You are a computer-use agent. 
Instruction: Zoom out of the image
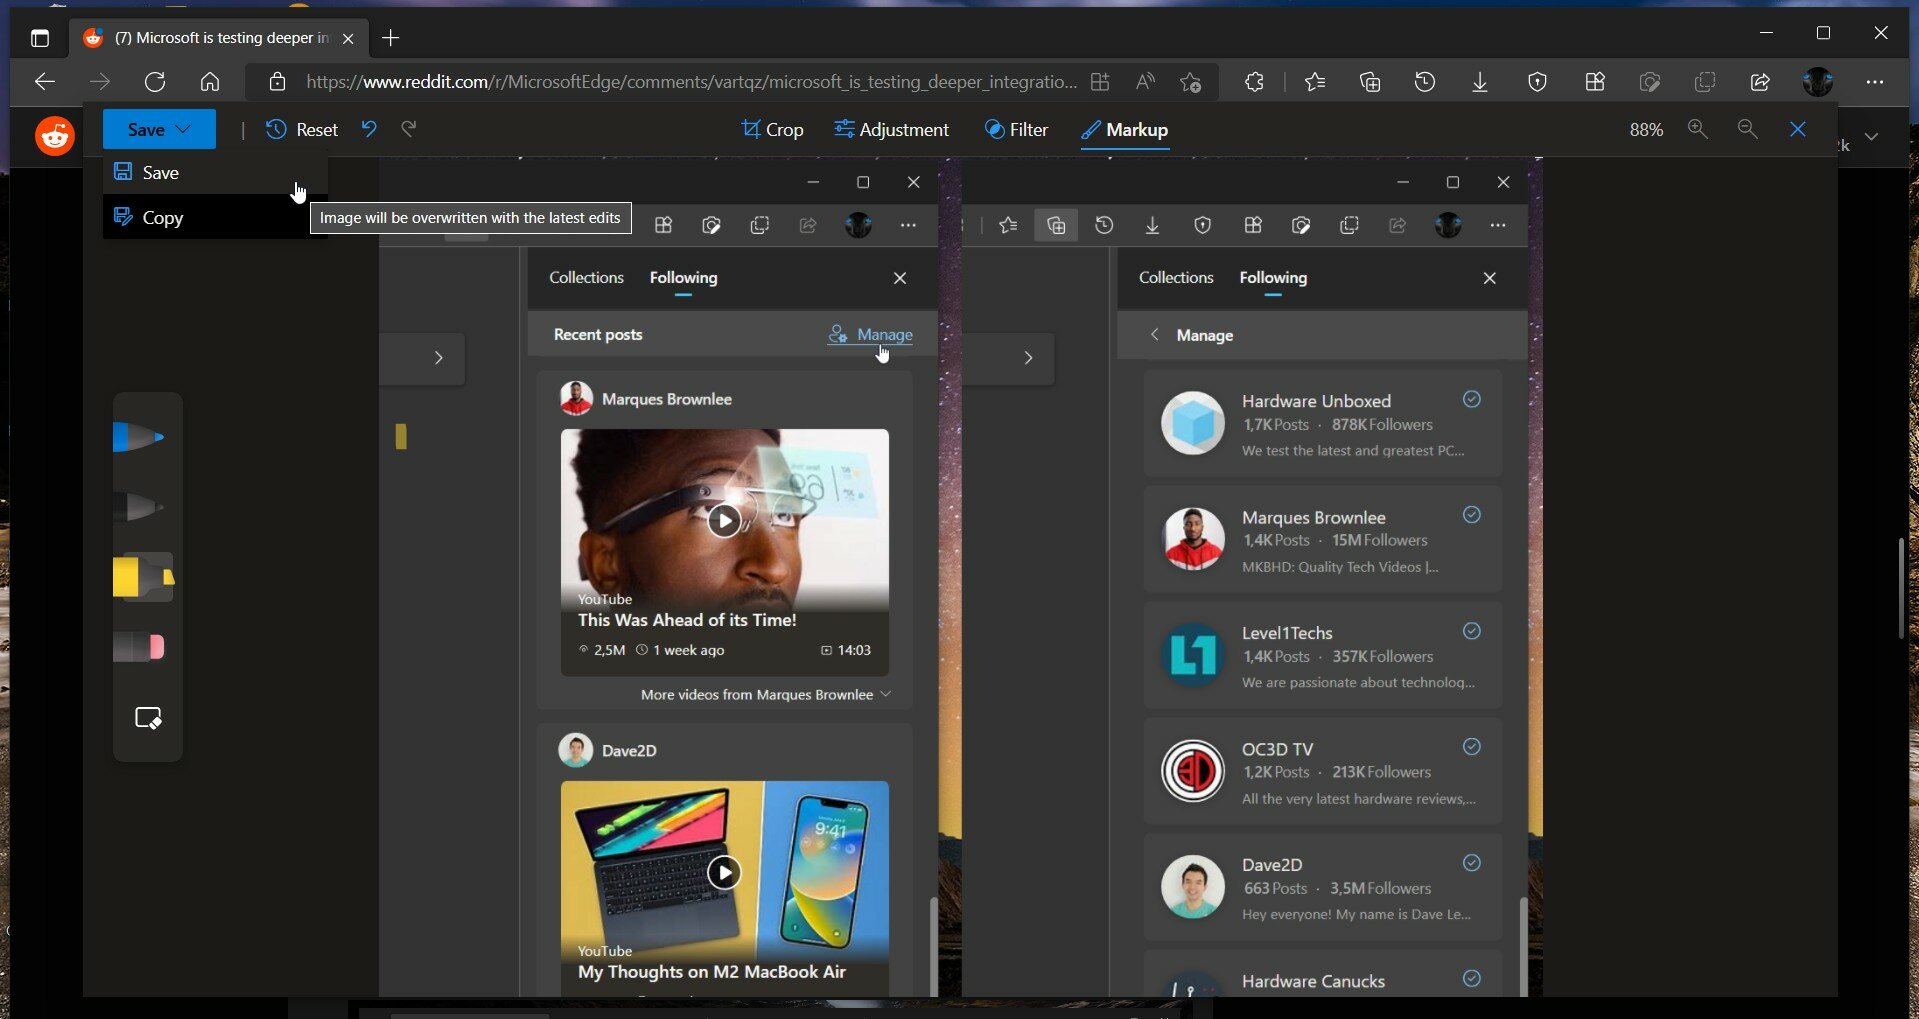(x=1747, y=129)
